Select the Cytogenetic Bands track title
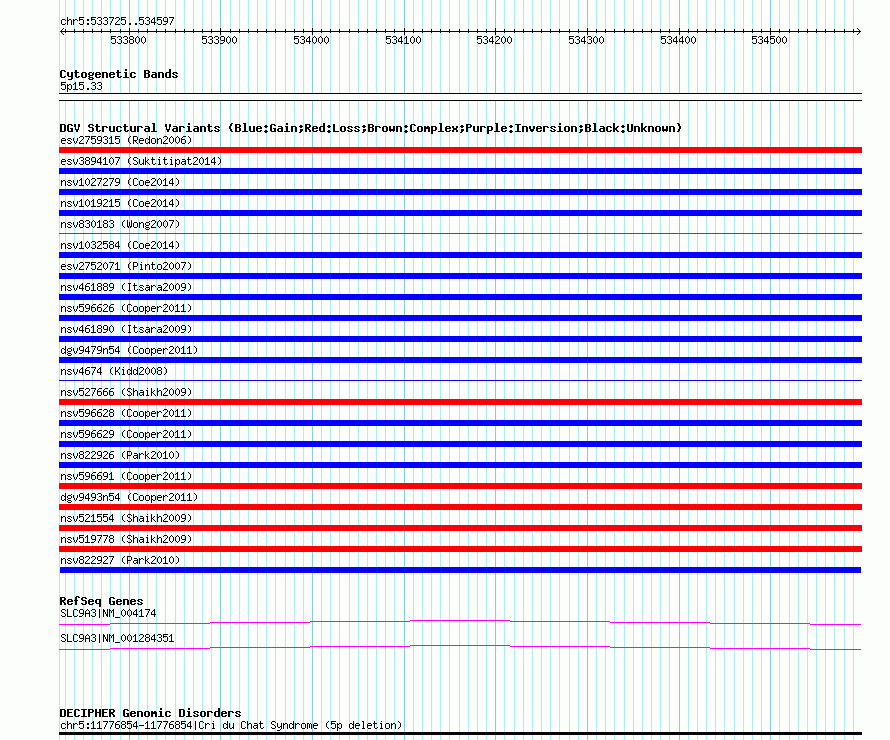The image size is (890, 740). point(119,74)
